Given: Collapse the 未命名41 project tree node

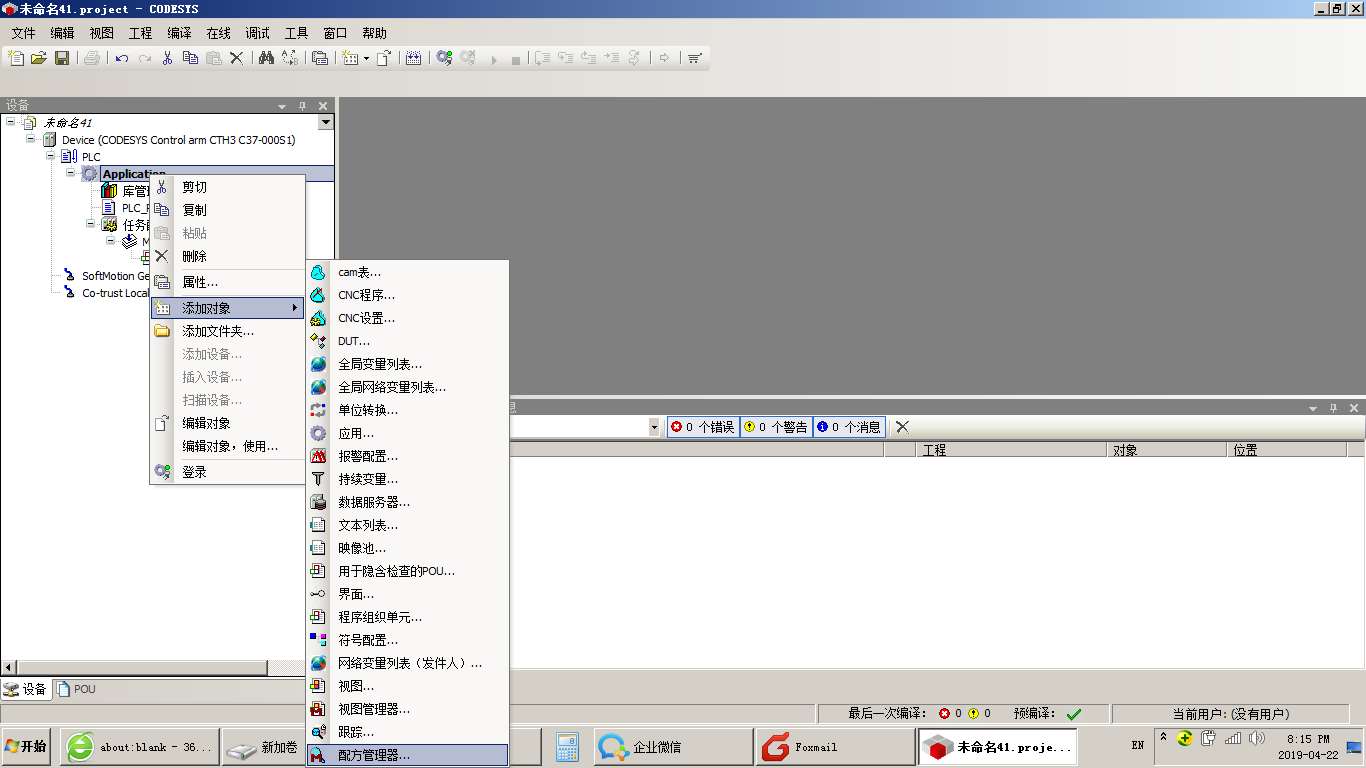Looking at the screenshot, I should click(x=11, y=122).
